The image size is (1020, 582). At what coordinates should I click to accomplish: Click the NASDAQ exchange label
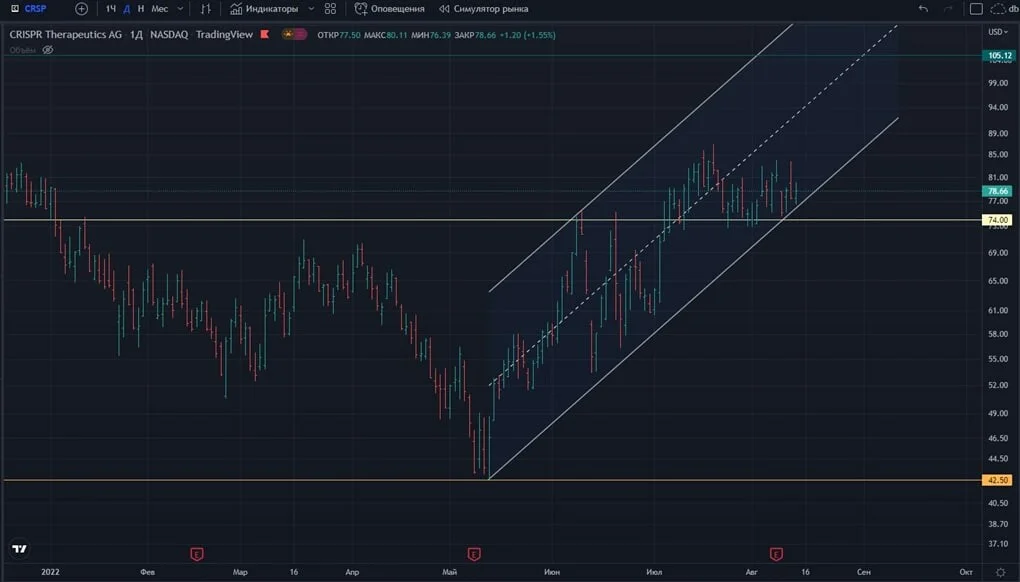coord(168,34)
